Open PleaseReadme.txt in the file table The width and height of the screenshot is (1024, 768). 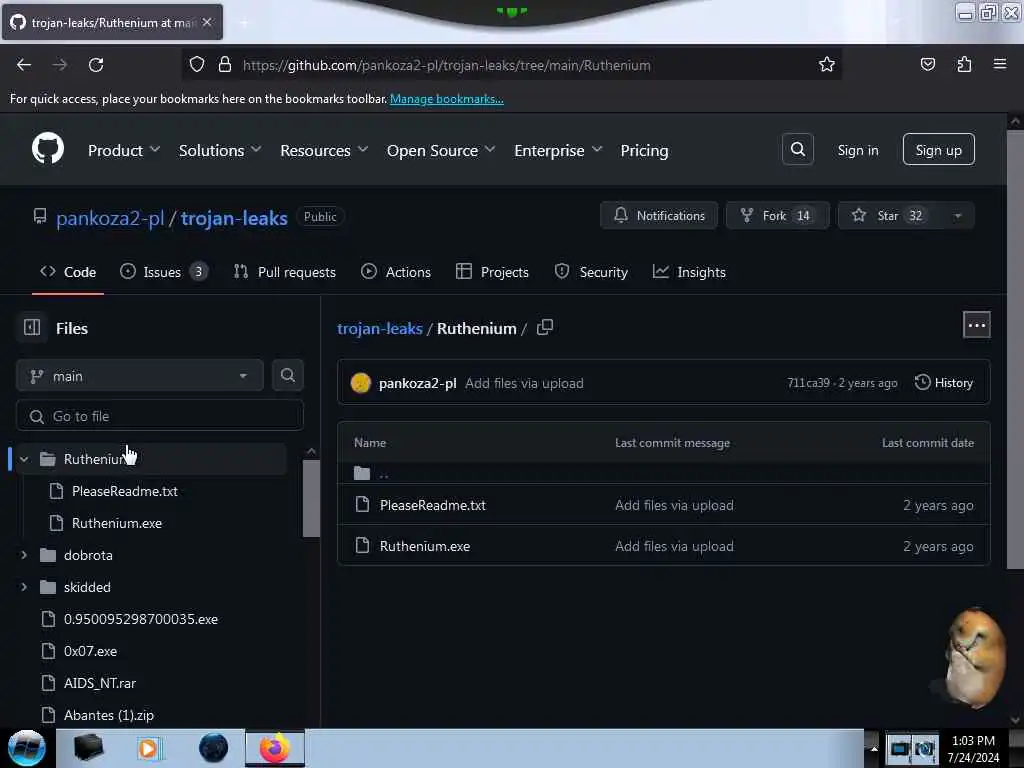[432, 505]
